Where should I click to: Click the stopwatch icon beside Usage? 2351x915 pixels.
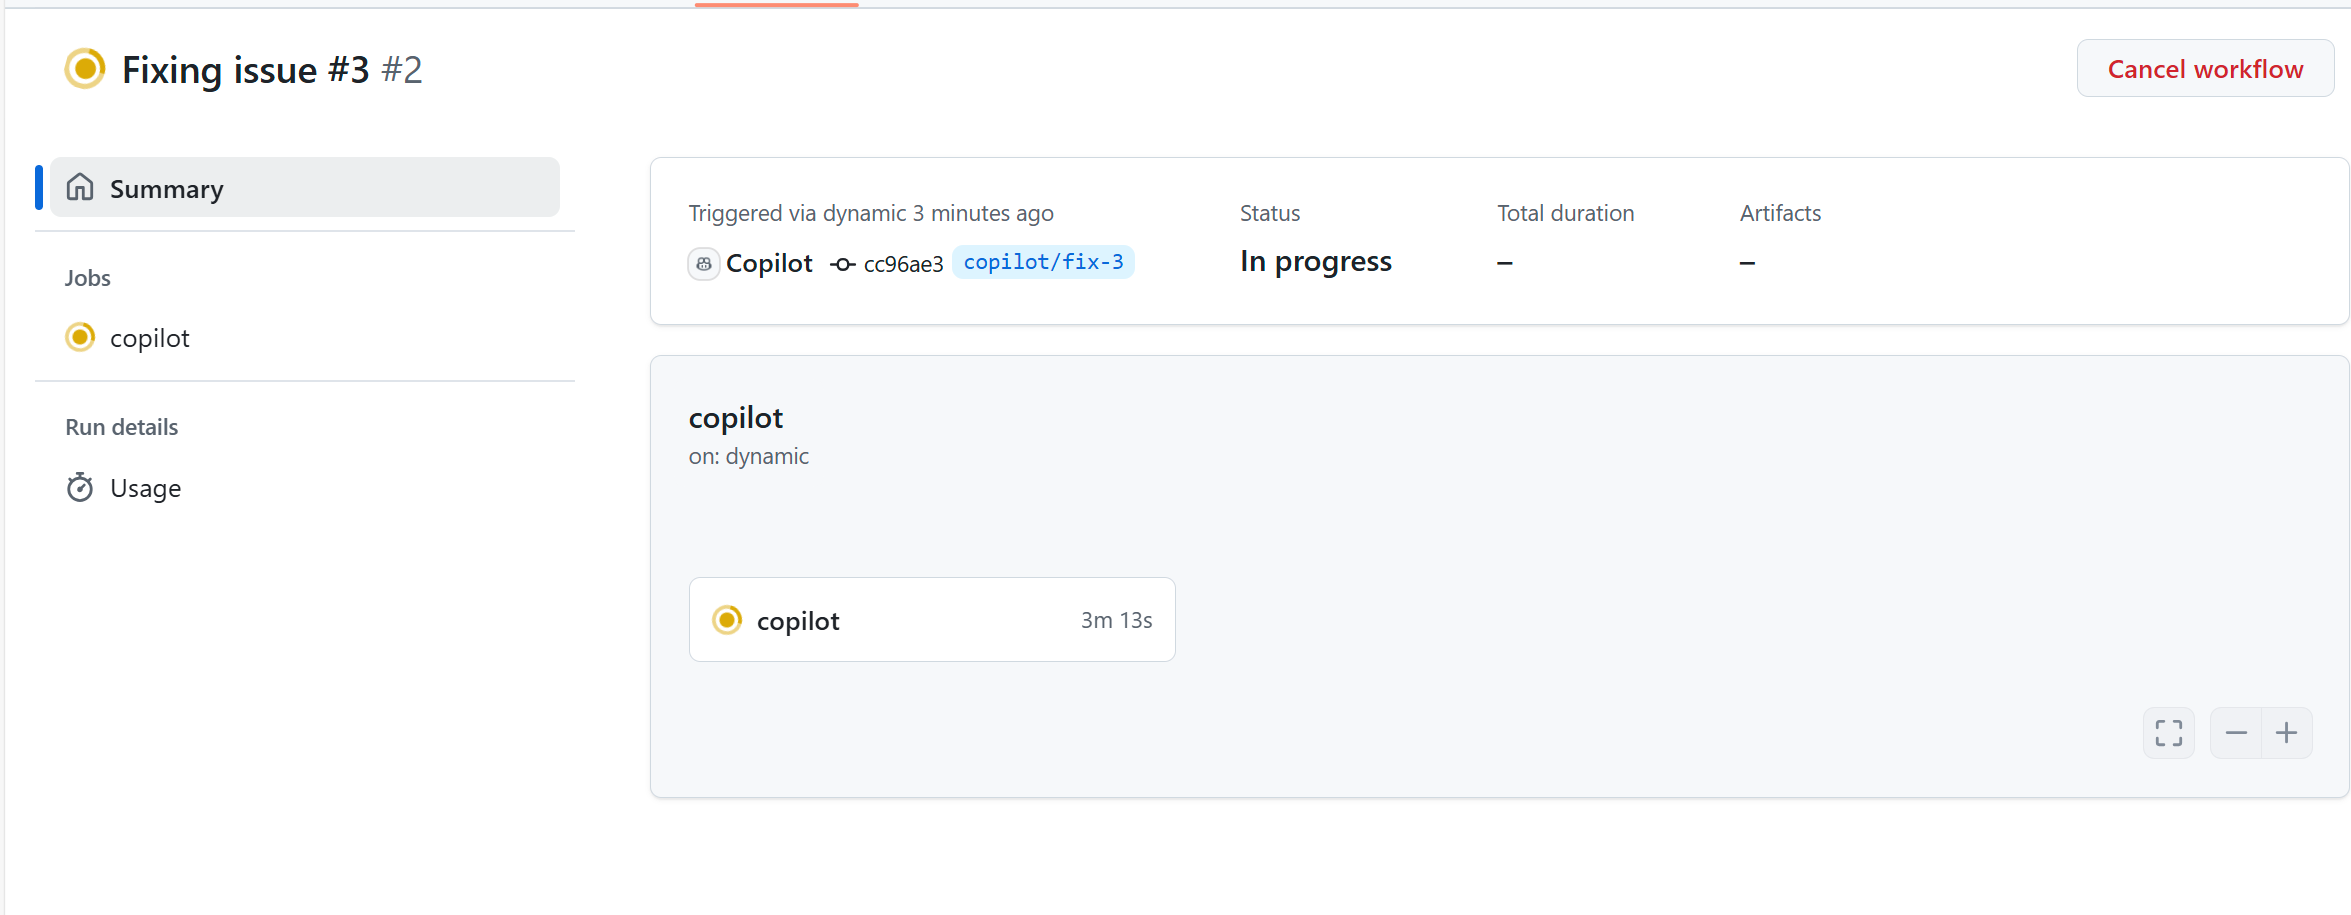[x=79, y=487]
